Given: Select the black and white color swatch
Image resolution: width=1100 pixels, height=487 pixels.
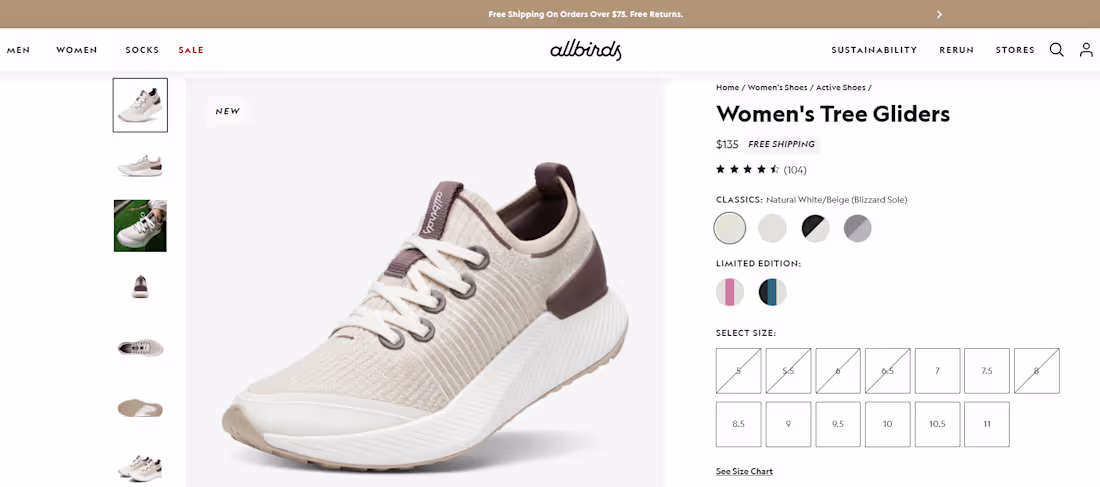Looking at the screenshot, I should click(x=815, y=228).
